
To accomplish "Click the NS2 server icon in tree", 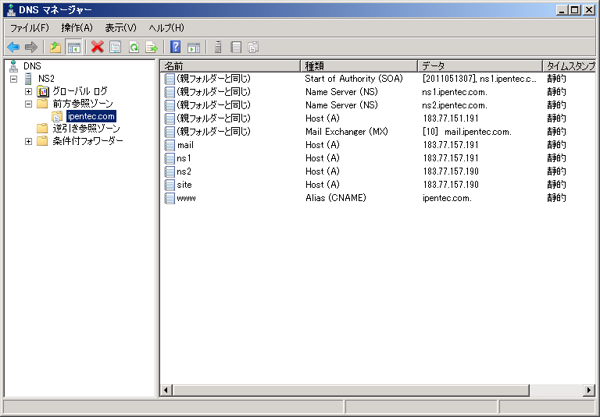I will tap(28, 79).
